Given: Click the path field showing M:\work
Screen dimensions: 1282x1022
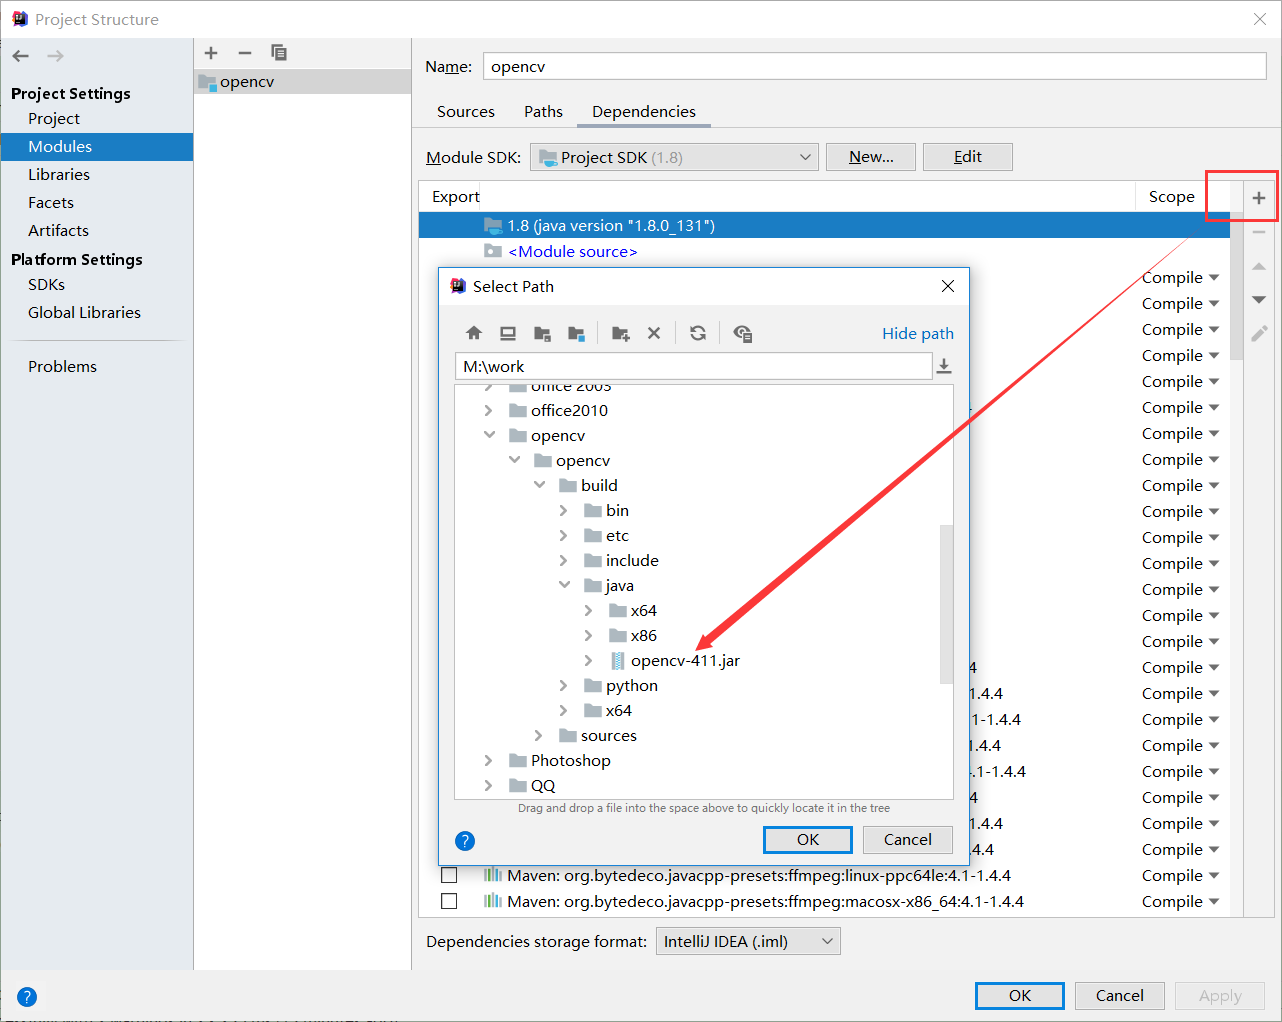Looking at the screenshot, I should pyautogui.click(x=693, y=366).
